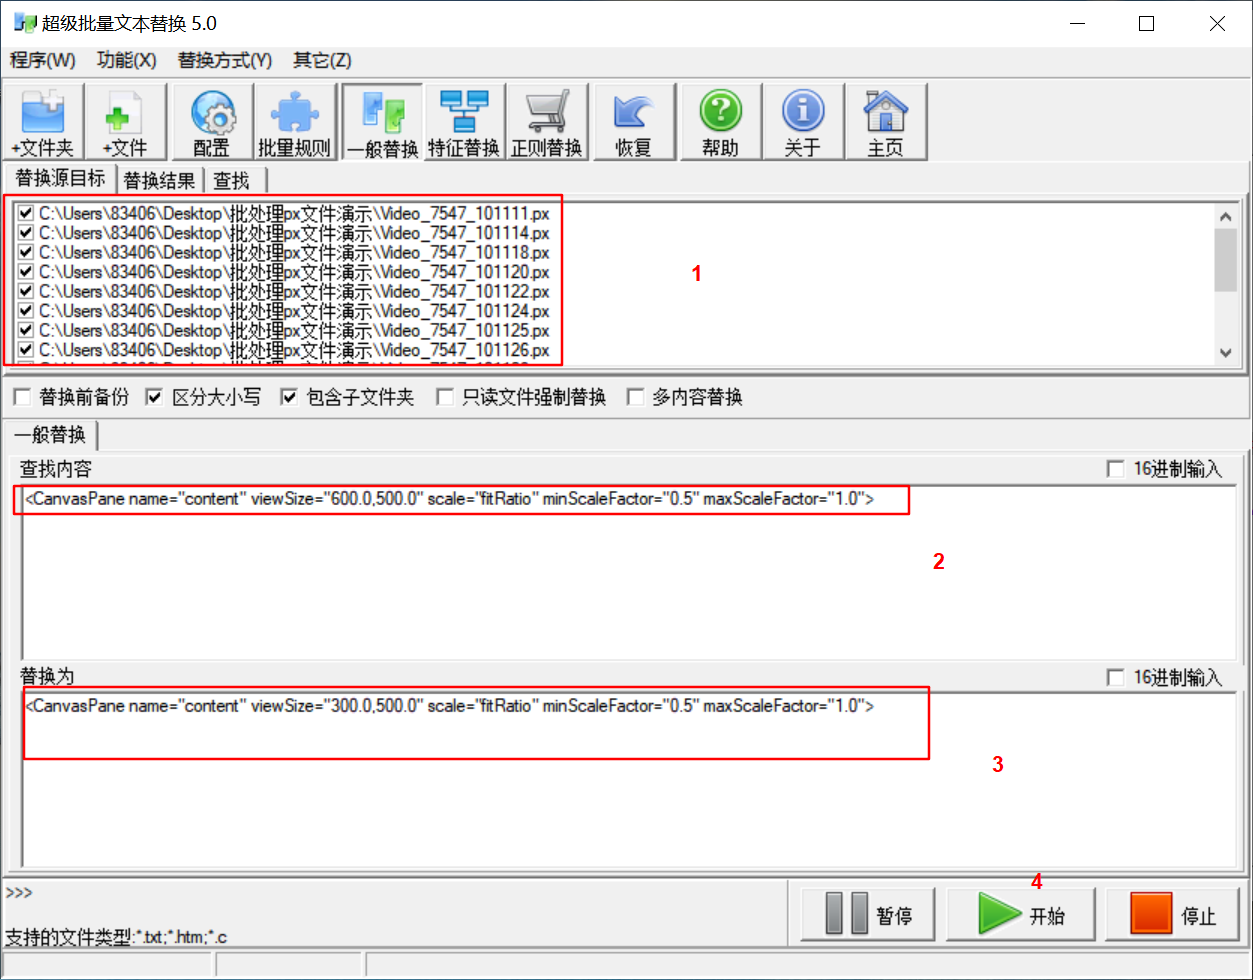1253x980 pixels.
Task: Click the 开始 start button
Action: (1021, 915)
